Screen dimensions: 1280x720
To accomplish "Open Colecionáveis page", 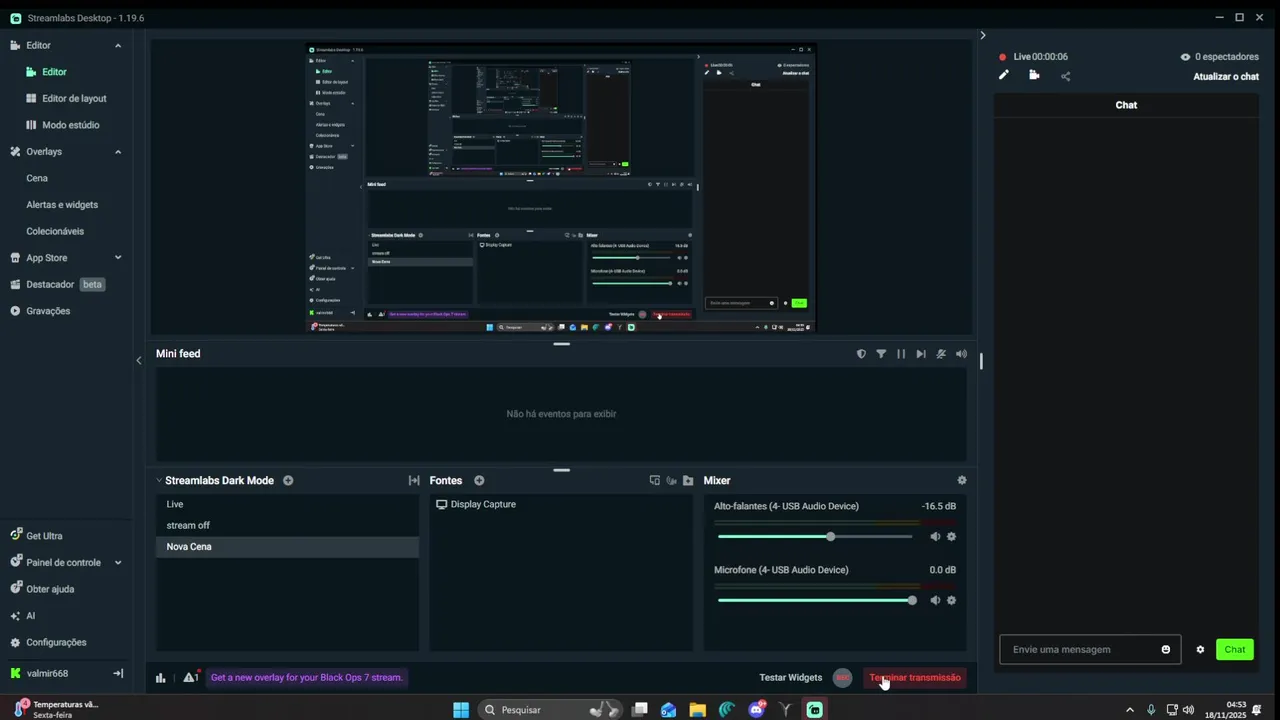I will [x=55, y=231].
